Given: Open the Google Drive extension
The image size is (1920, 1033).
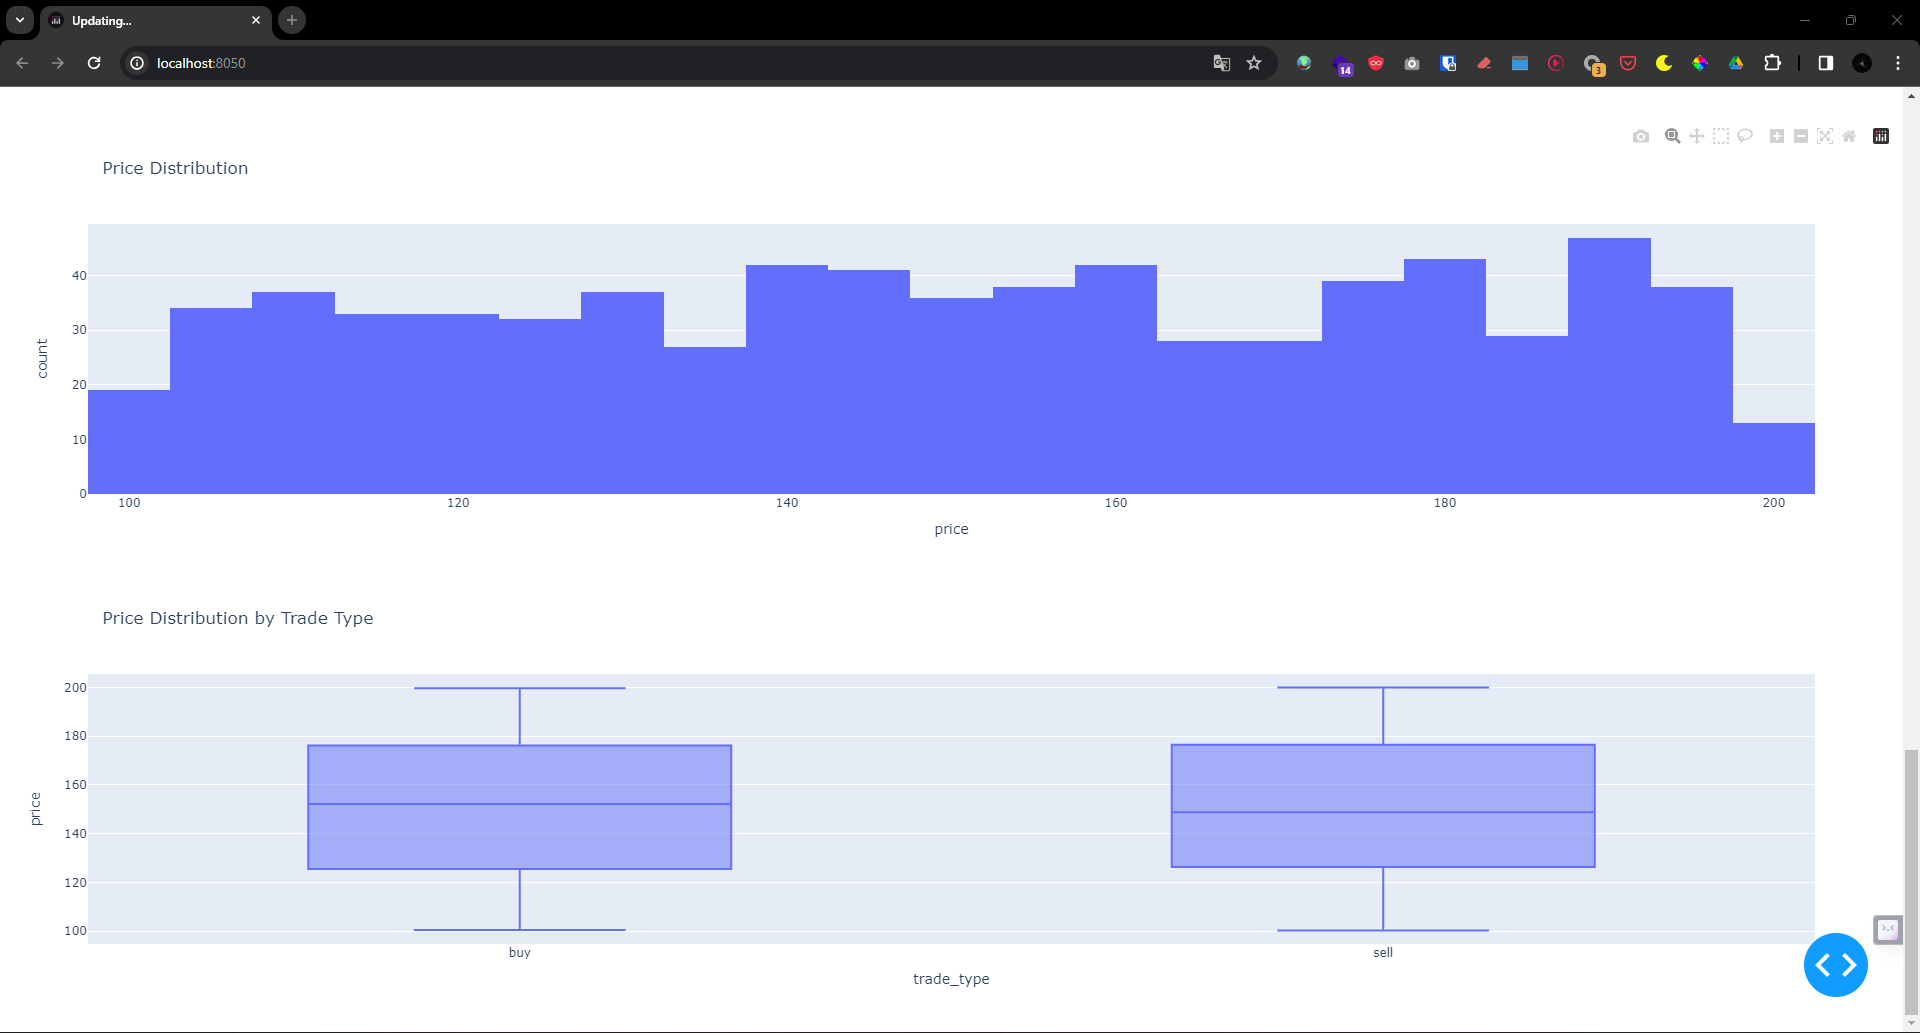Looking at the screenshot, I should point(1736,63).
